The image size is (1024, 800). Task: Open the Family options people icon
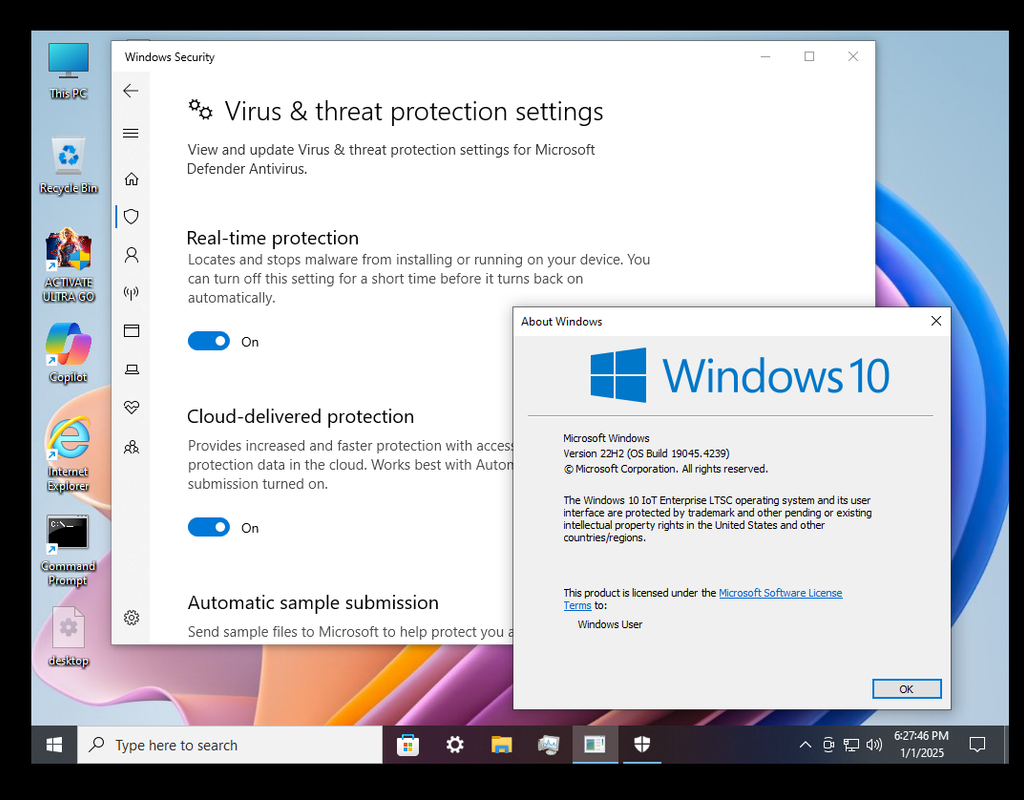131,447
